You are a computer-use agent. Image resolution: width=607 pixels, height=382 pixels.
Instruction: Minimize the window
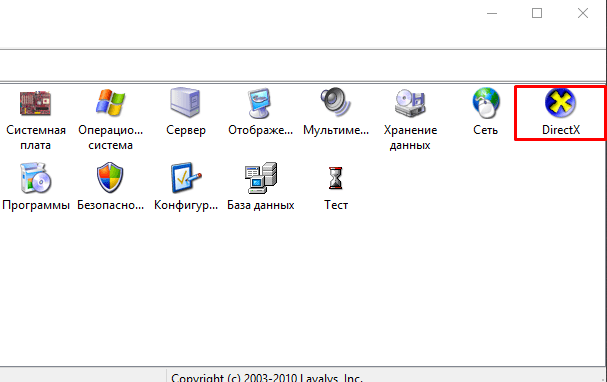coord(492,13)
